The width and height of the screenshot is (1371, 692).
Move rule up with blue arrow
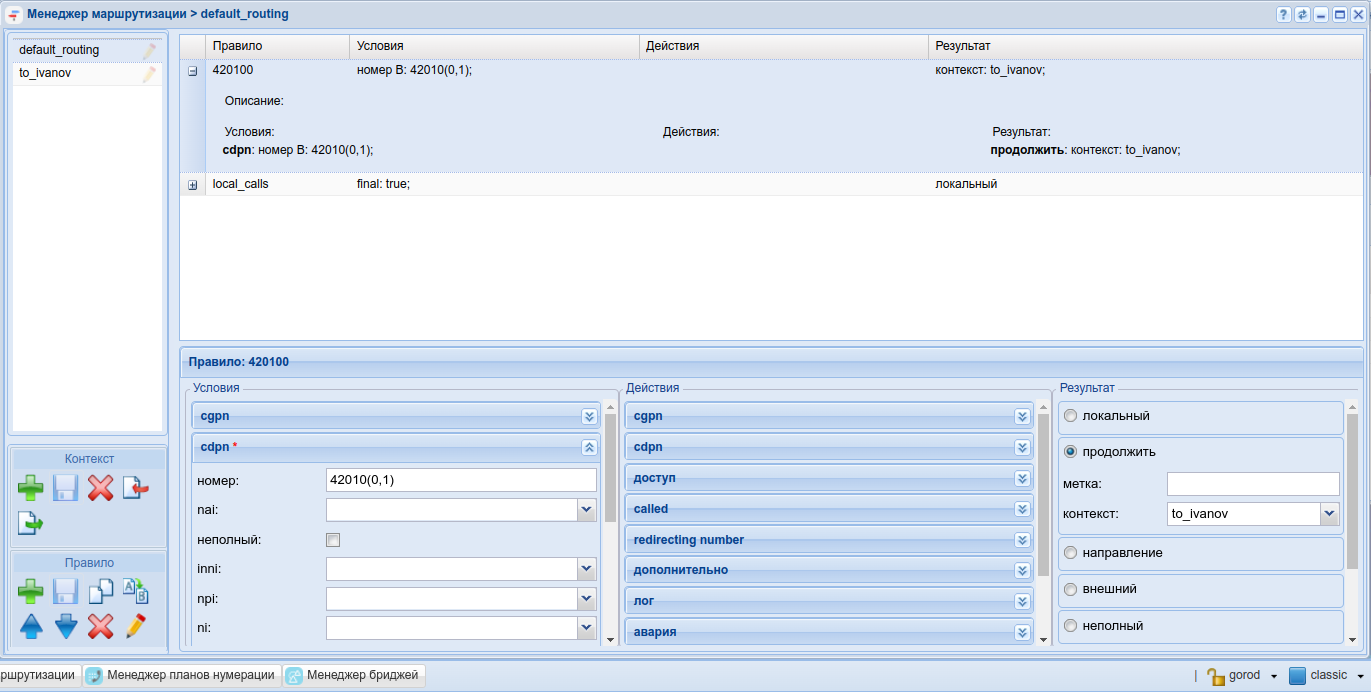point(31,627)
